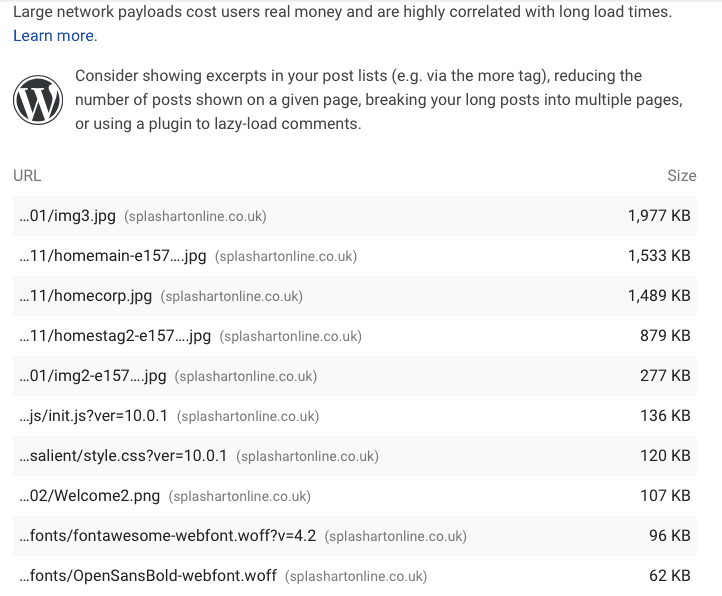Viewport: 722px width, 596px height.
Task: Click the OpenSansBold-webfont.woff font URL
Action: click(148, 576)
